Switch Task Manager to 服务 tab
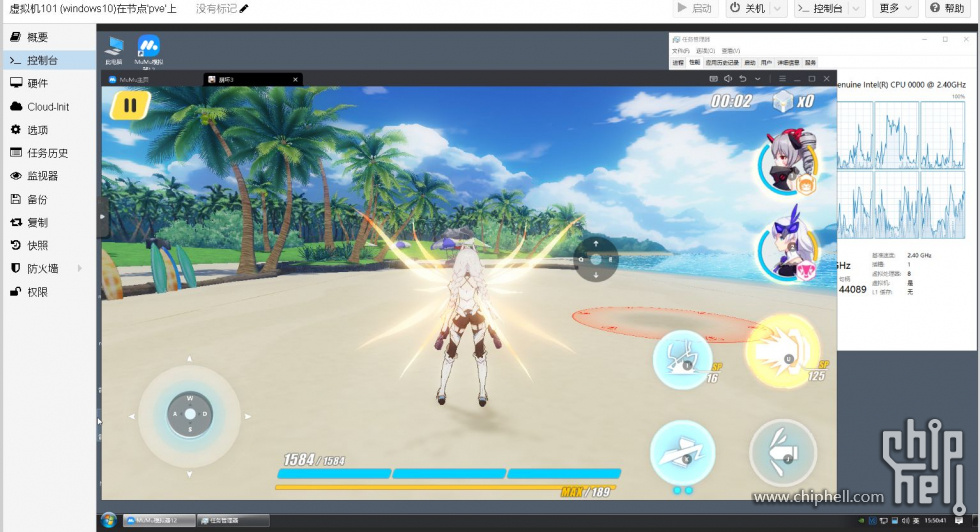Screen dimensions: 980x532 click(x=810, y=63)
